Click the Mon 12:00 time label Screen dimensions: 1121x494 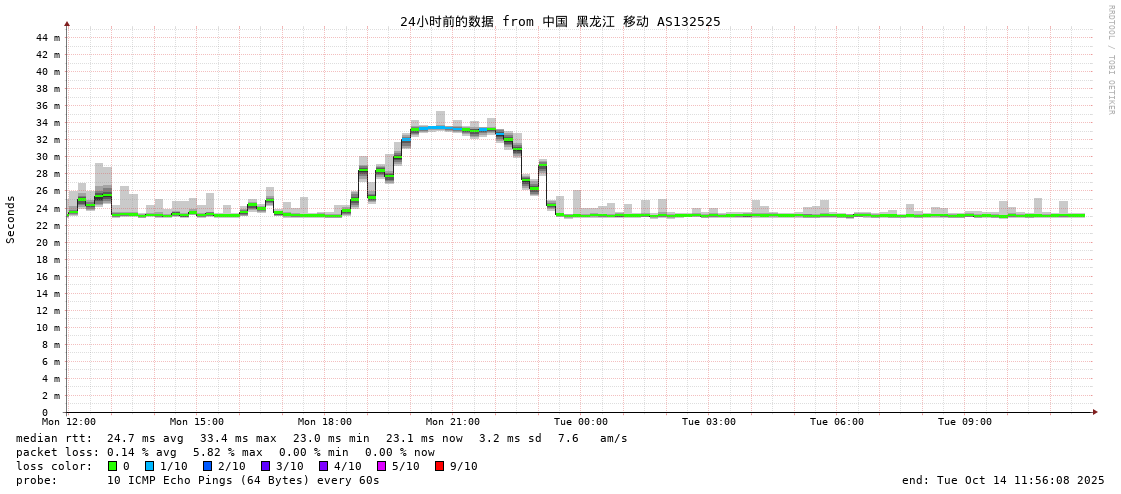[x=69, y=422]
